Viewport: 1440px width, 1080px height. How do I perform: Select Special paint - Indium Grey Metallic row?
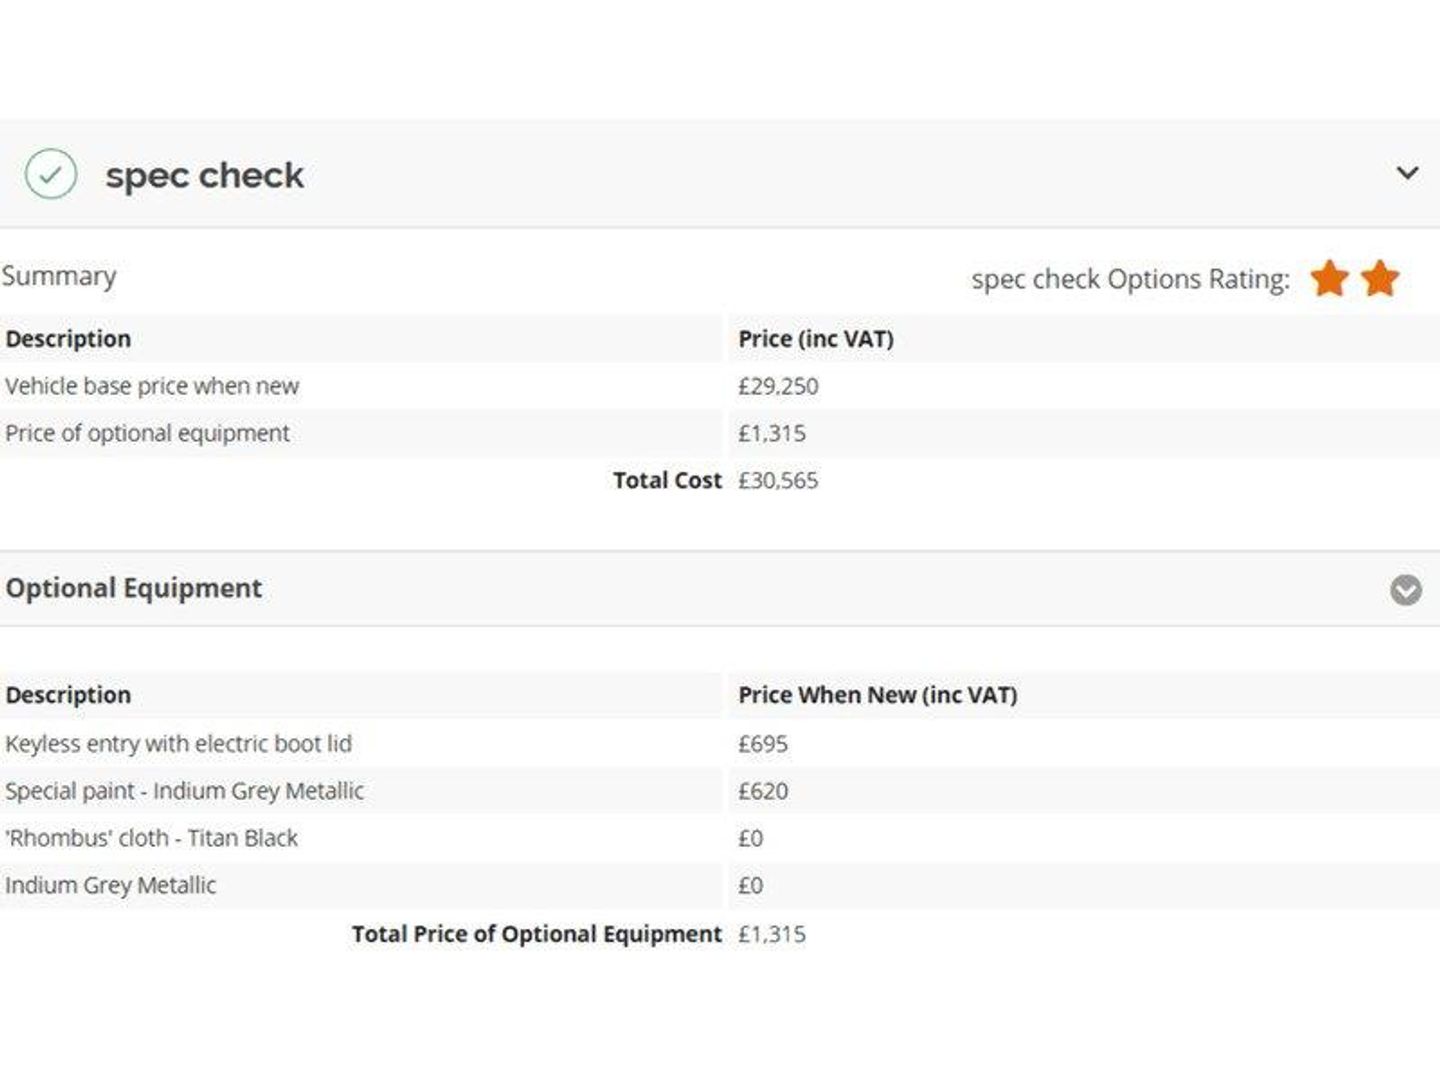coord(184,791)
